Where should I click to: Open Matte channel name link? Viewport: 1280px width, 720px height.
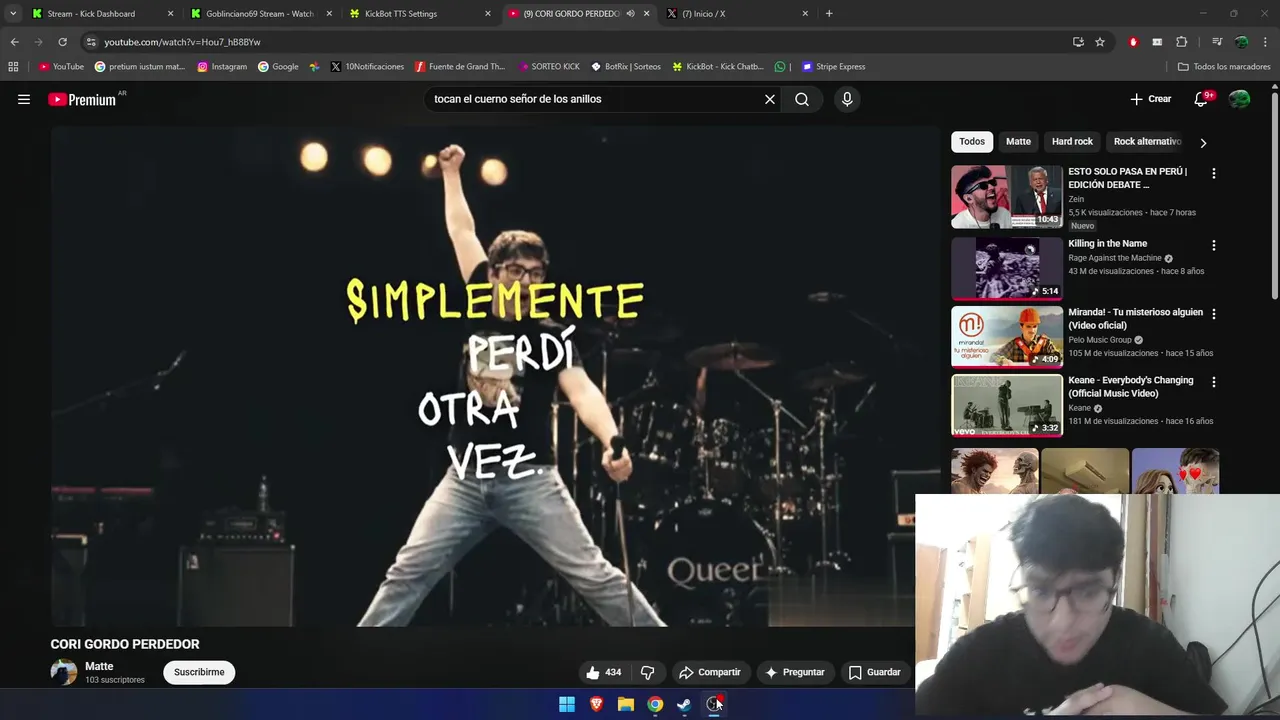(99, 666)
